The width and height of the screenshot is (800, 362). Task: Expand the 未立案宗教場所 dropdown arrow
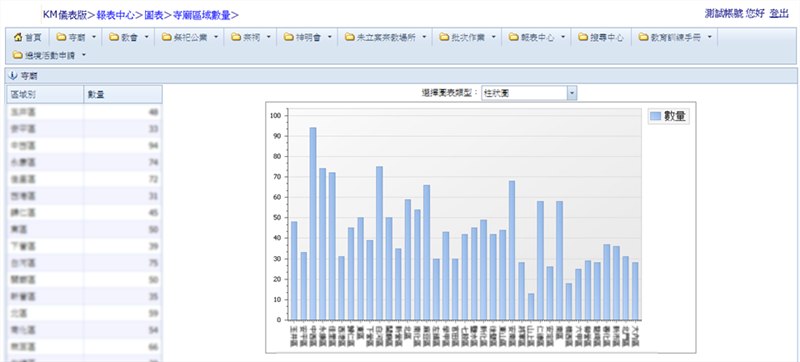[x=424, y=37]
